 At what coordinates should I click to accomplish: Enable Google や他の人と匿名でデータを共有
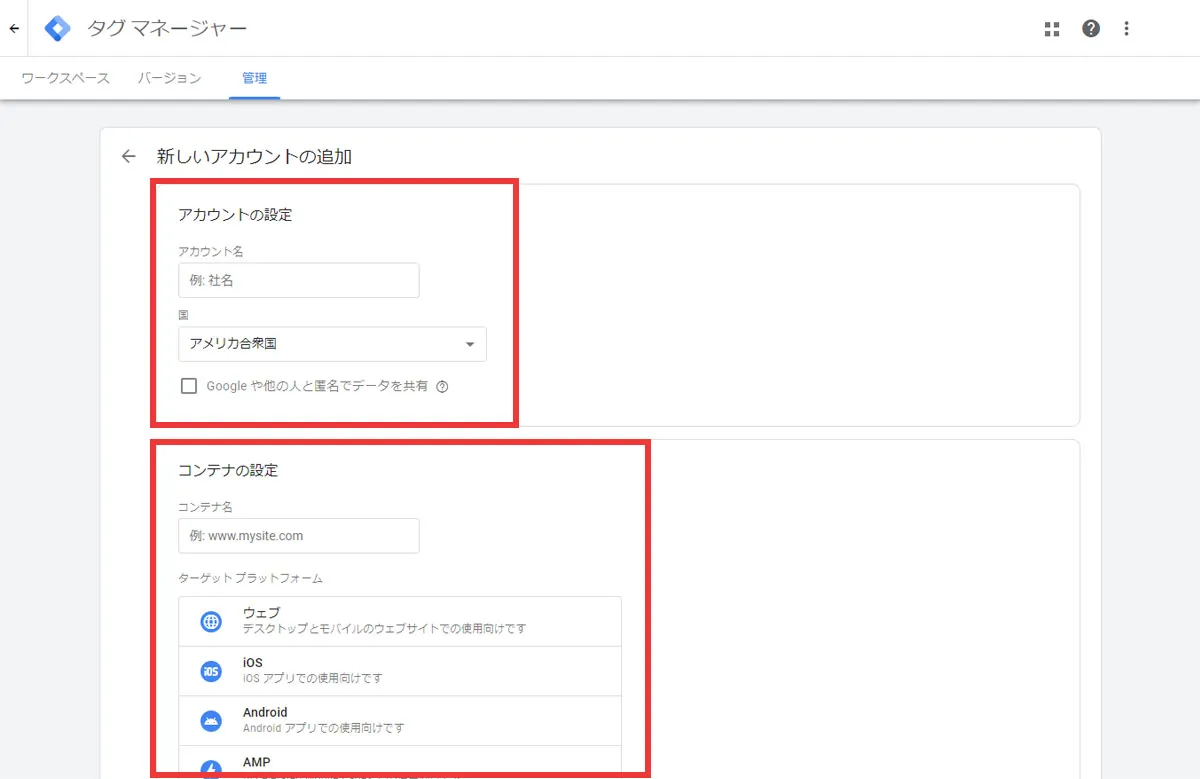[x=188, y=385]
